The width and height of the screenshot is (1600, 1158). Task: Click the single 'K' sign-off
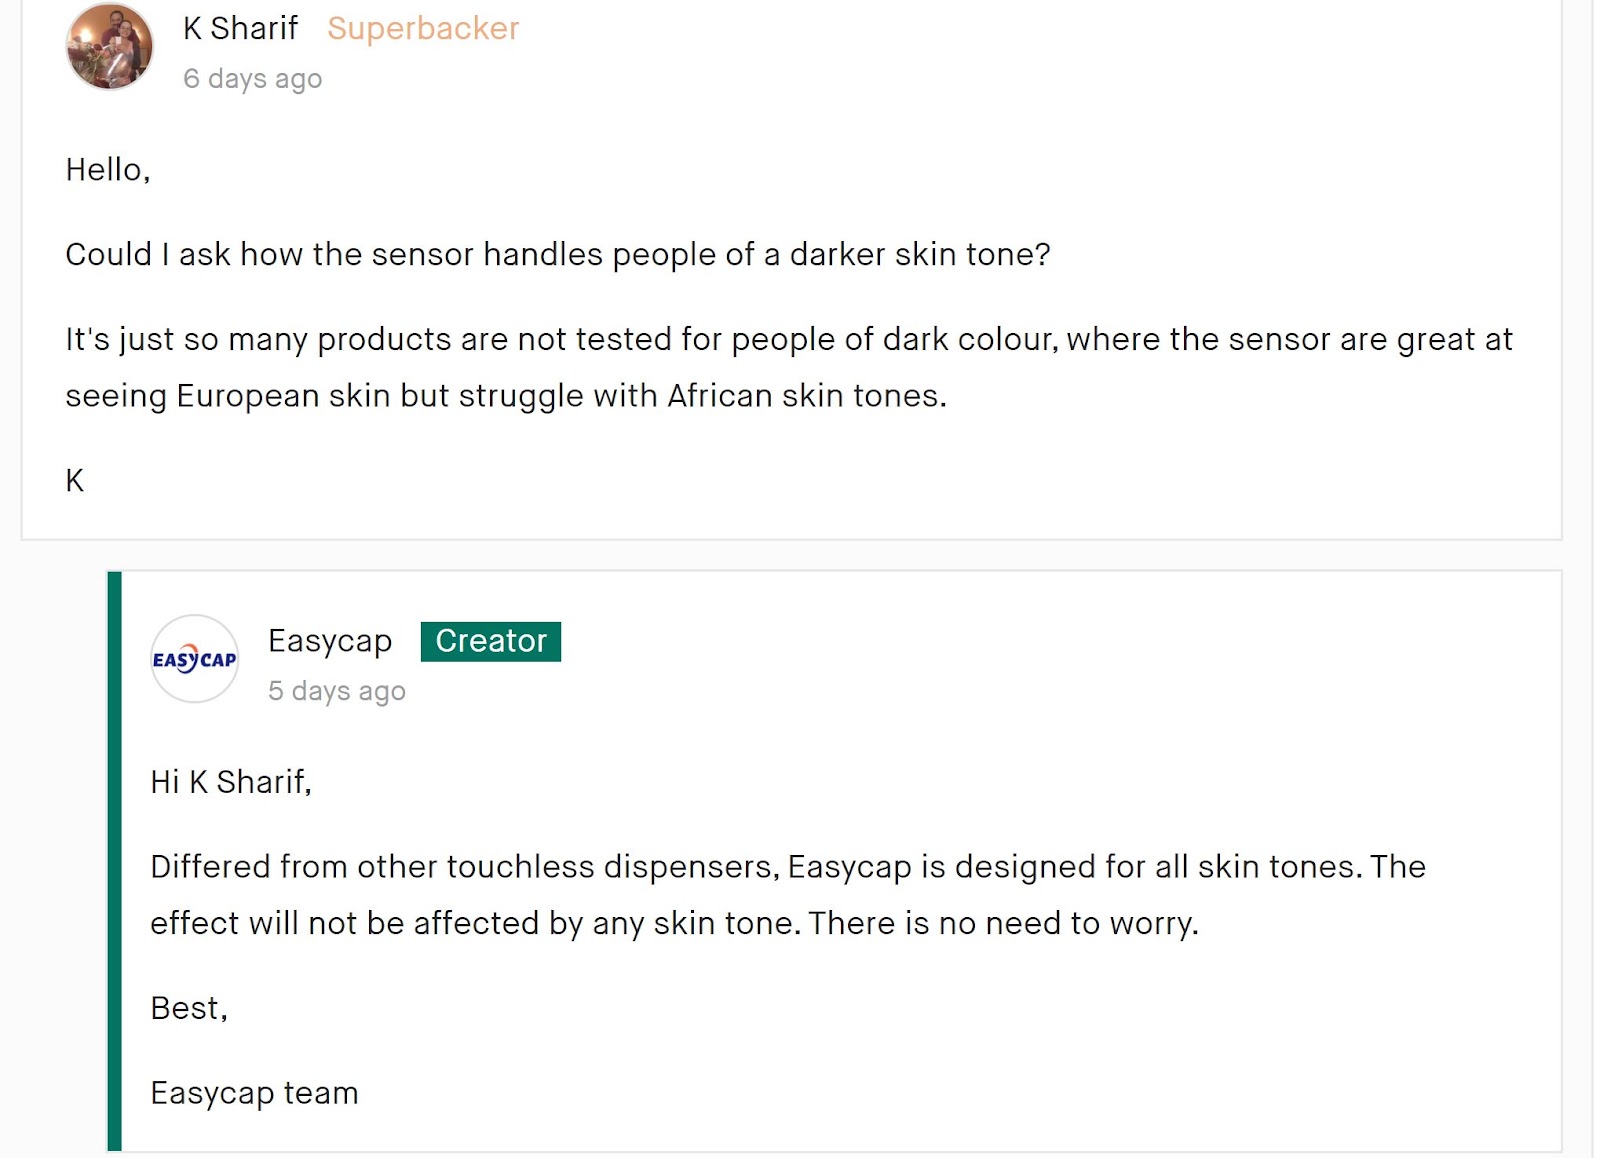75,481
